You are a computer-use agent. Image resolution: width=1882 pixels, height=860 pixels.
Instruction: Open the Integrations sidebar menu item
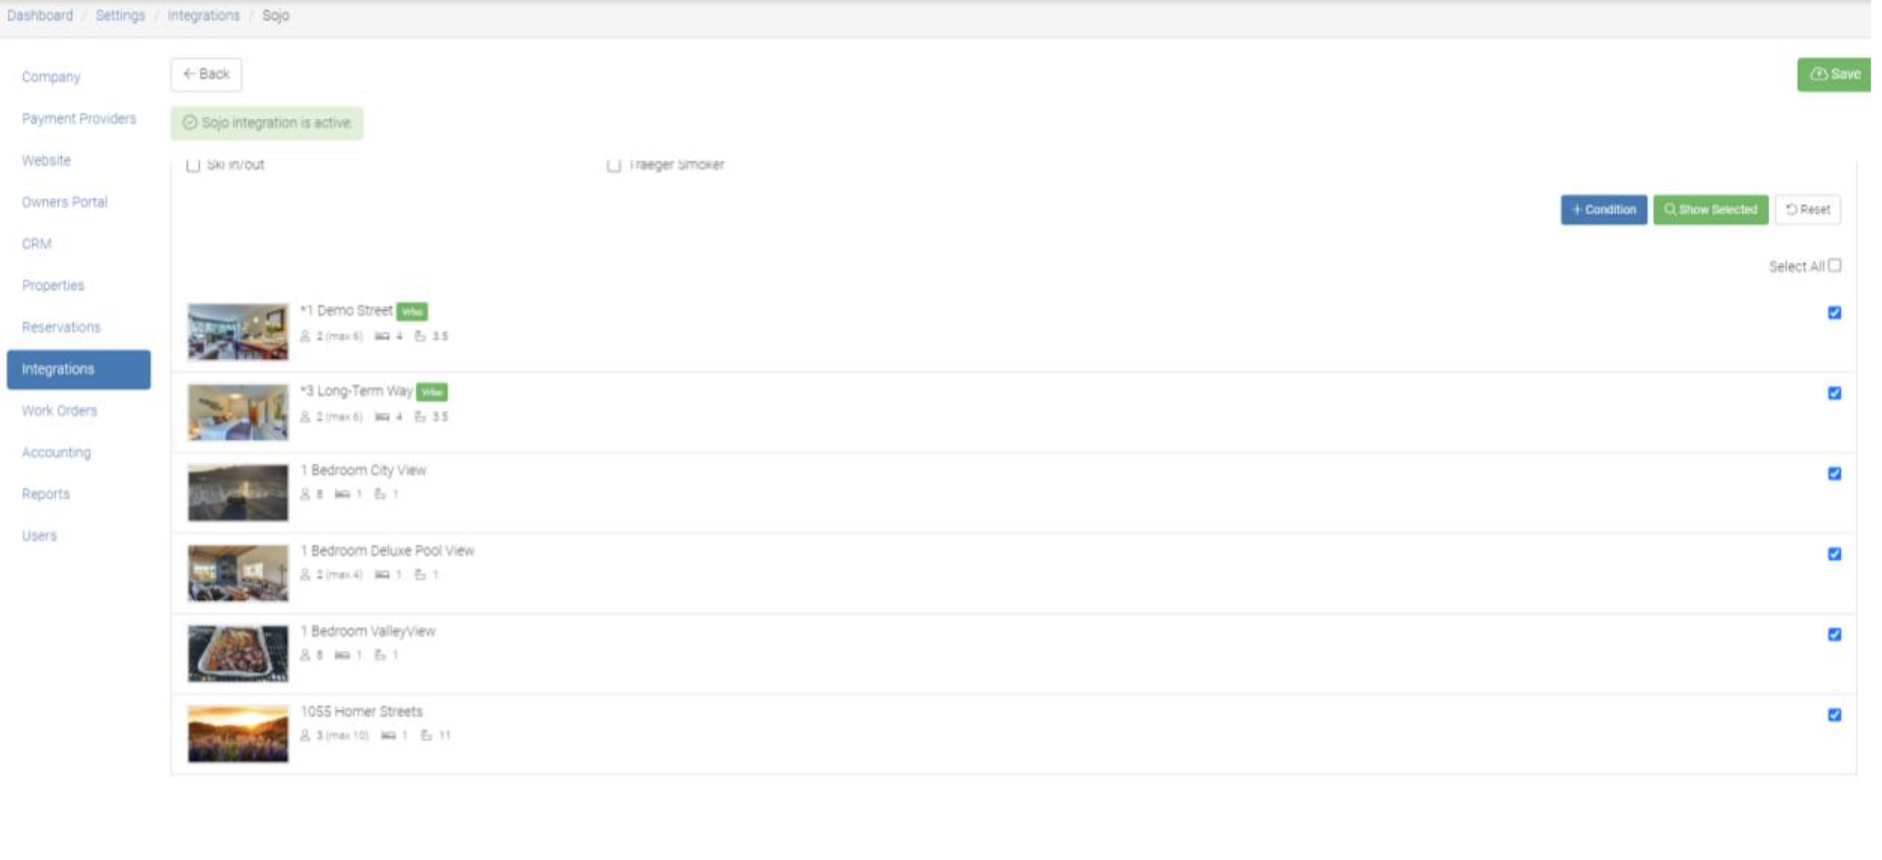pyautogui.click(x=79, y=369)
